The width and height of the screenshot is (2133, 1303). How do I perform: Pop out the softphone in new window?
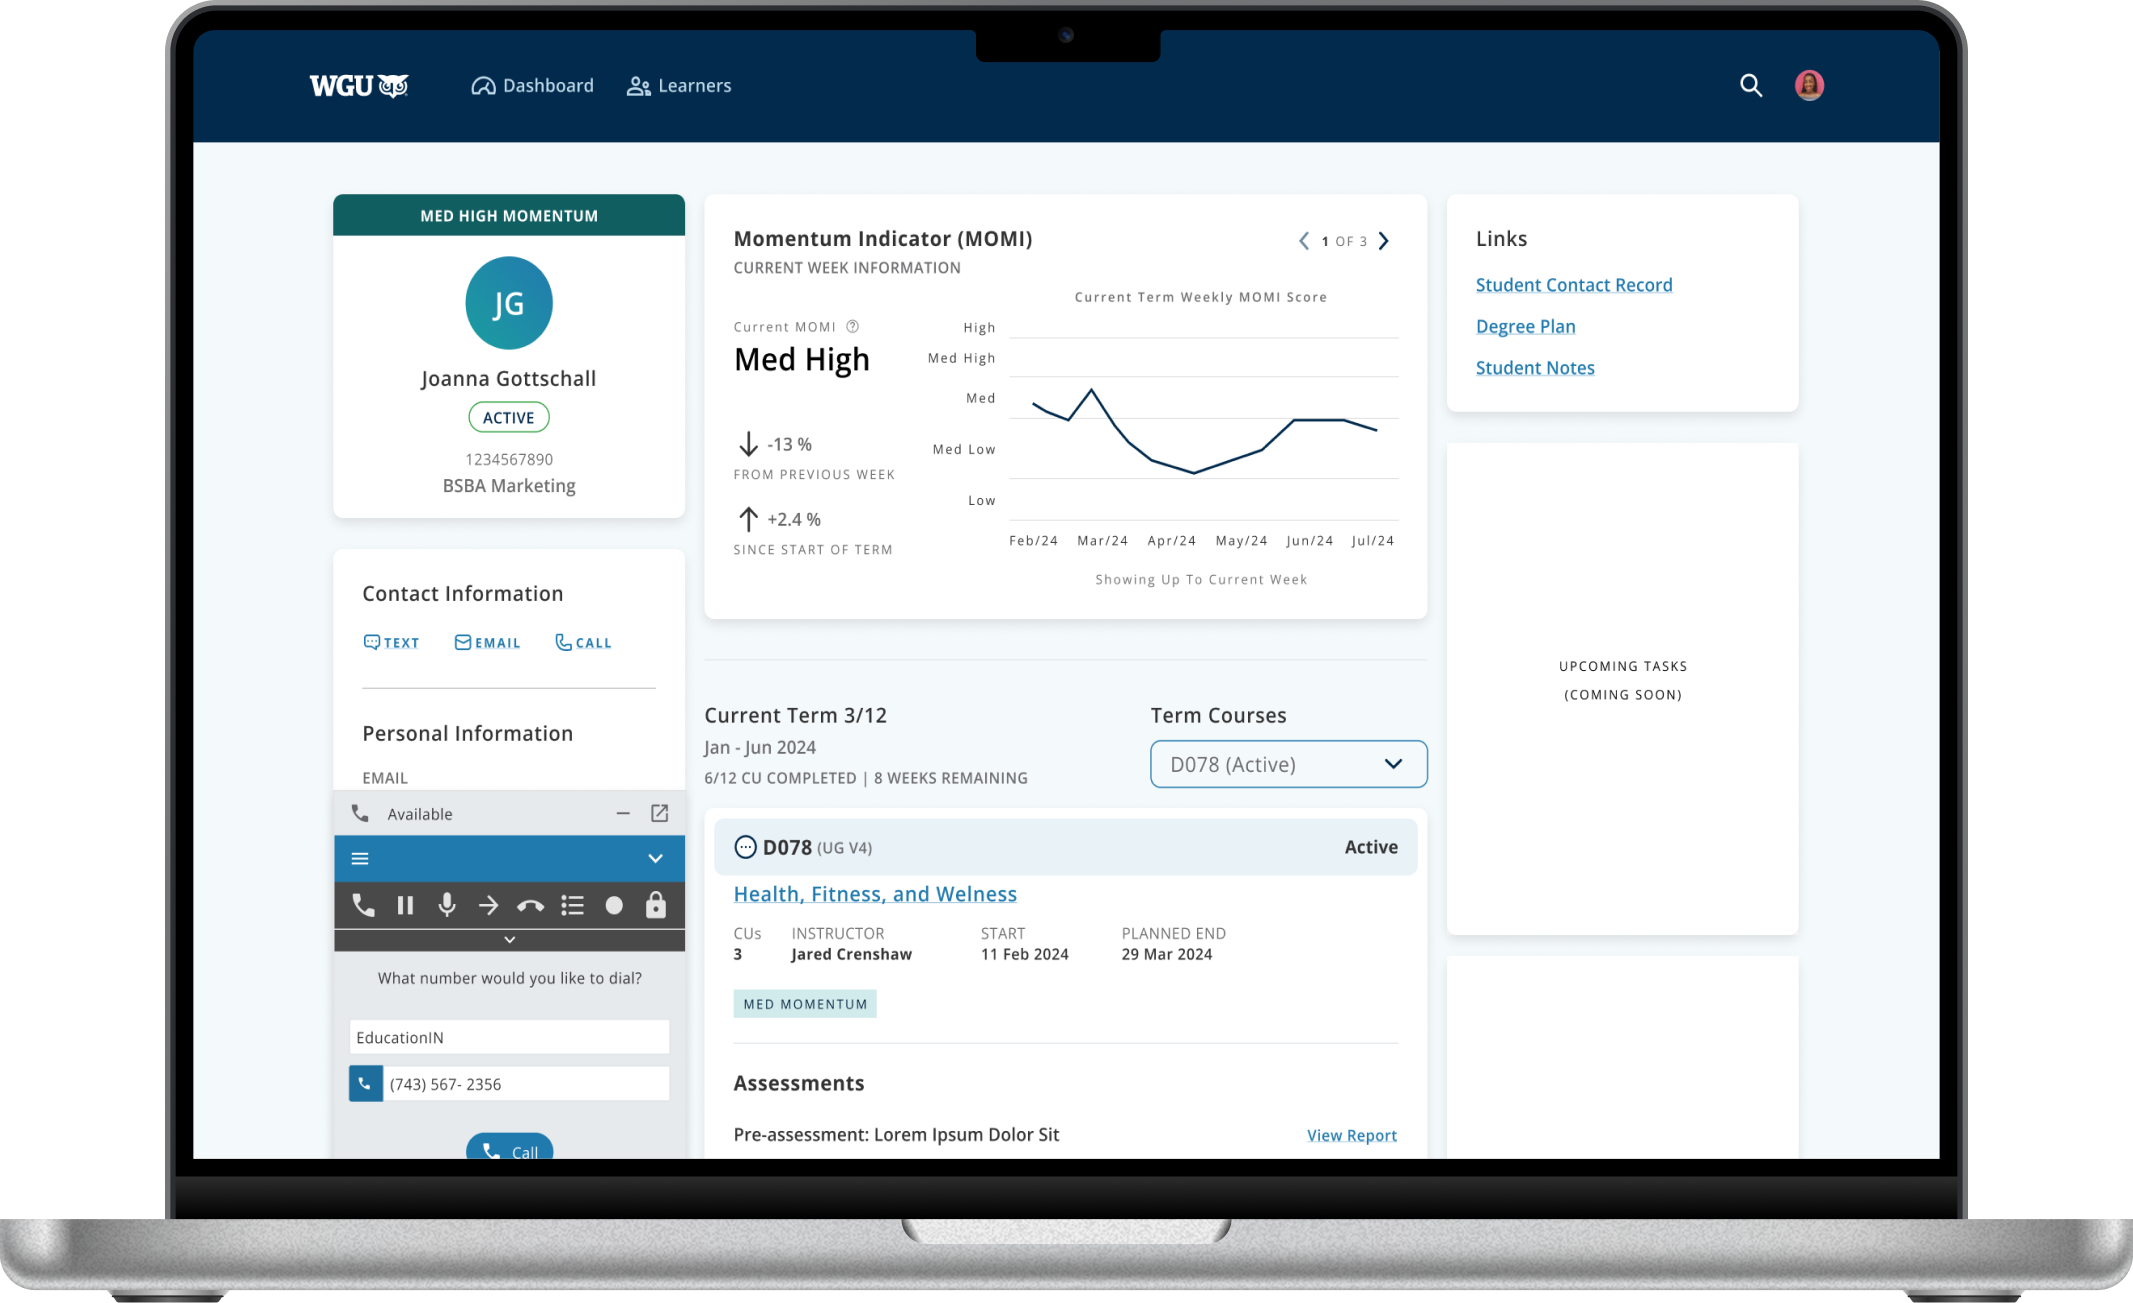point(660,814)
